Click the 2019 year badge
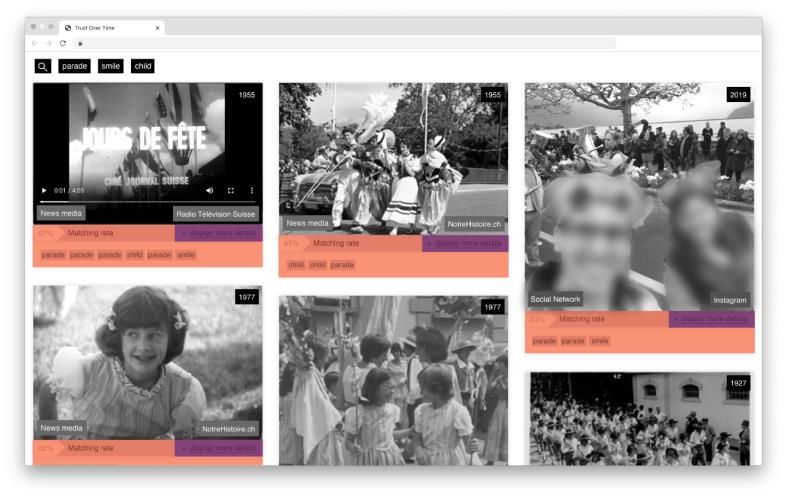This screenshot has width=787, height=498. tap(738, 95)
